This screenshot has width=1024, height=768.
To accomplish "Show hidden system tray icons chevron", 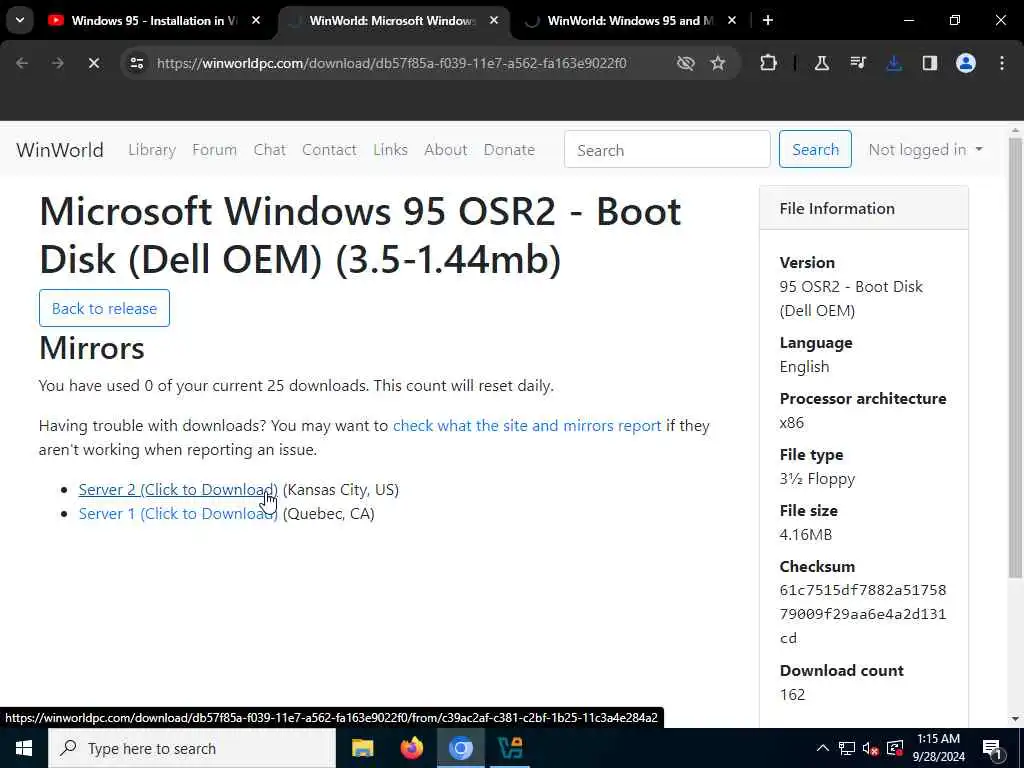I will tap(823, 748).
